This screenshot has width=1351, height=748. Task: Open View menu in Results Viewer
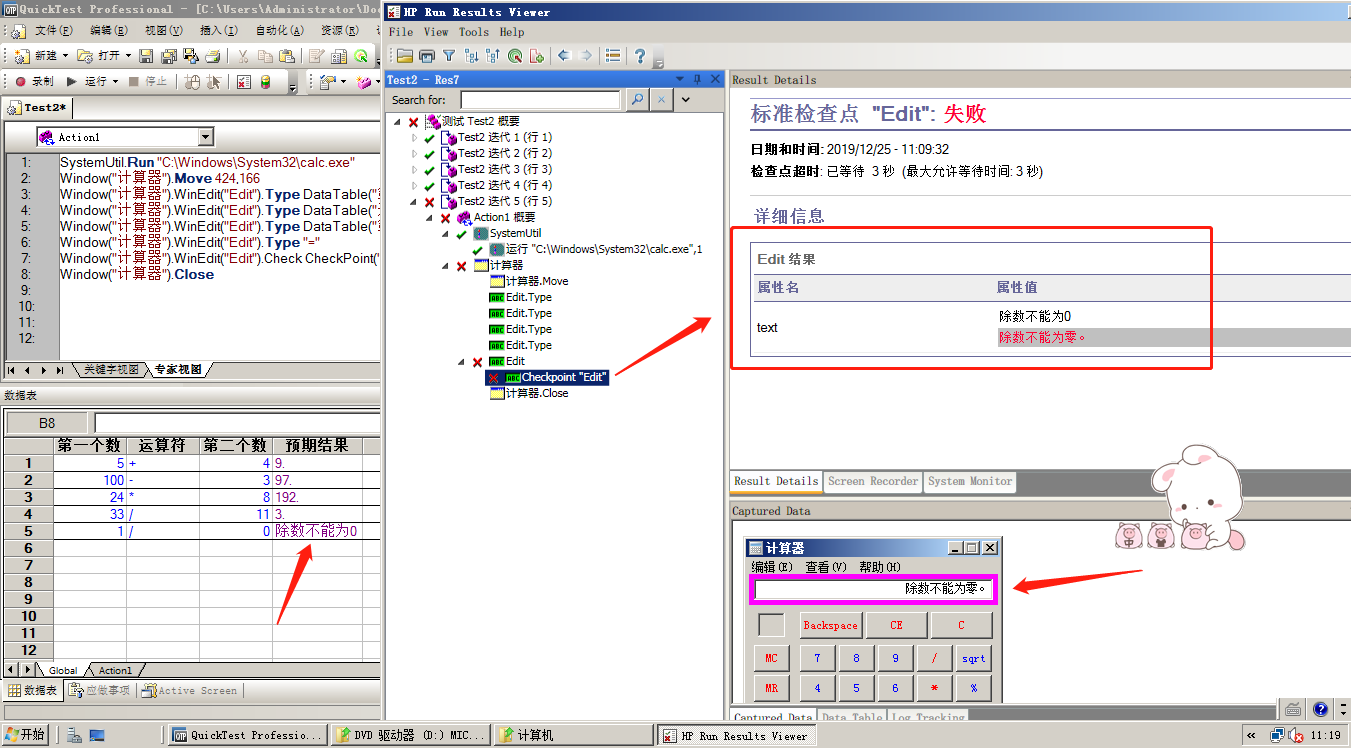(x=436, y=32)
